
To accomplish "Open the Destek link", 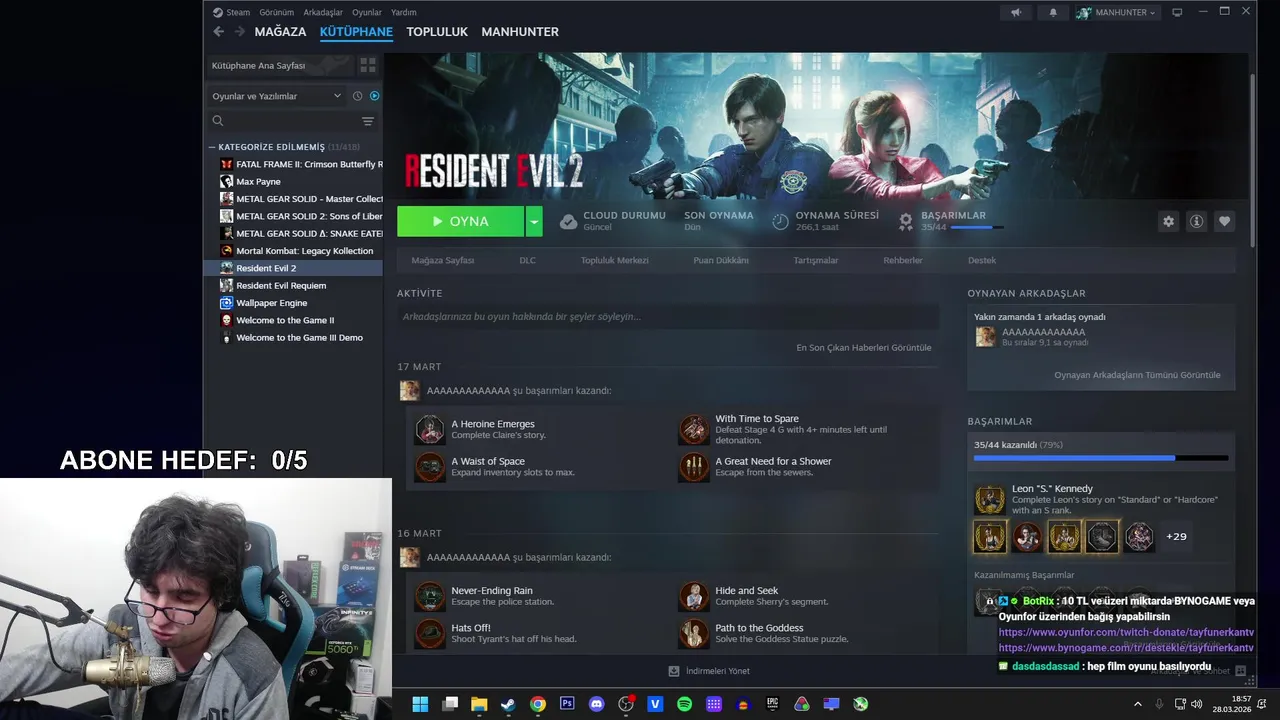I will (x=982, y=260).
